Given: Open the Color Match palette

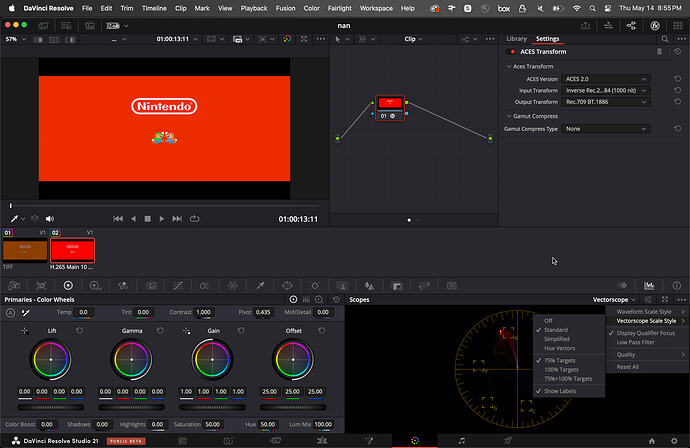Looking at the screenshot, I should pos(41,286).
